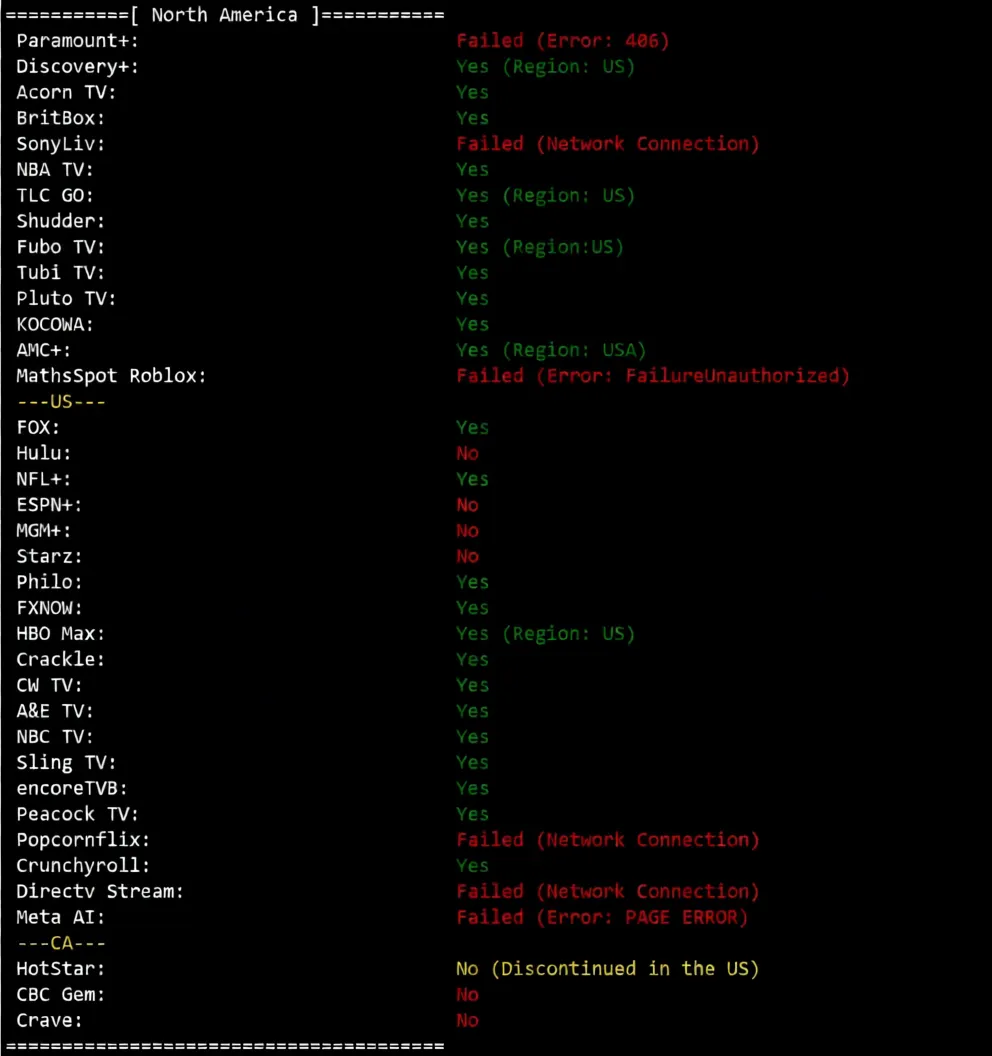Select the North America header text

tap(224, 15)
